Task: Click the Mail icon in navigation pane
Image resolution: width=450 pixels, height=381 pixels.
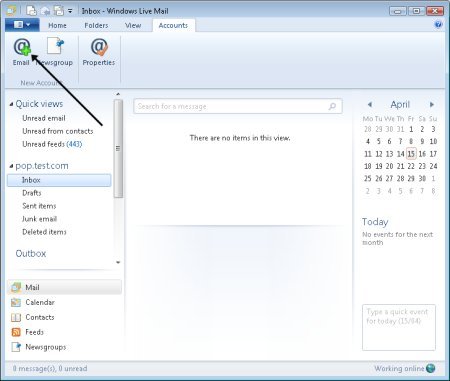Action: [x=16, y=287]
